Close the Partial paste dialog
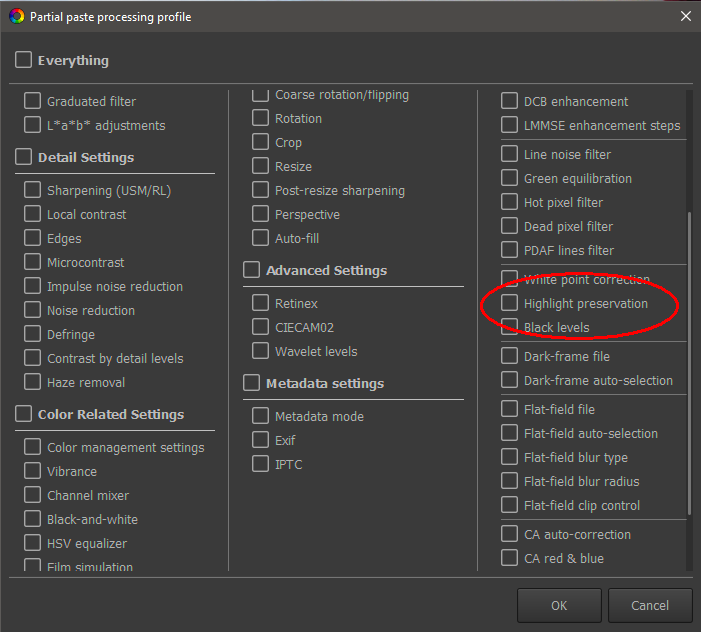The height and width of the screenshot is (632, 701). tap(685, 17)
